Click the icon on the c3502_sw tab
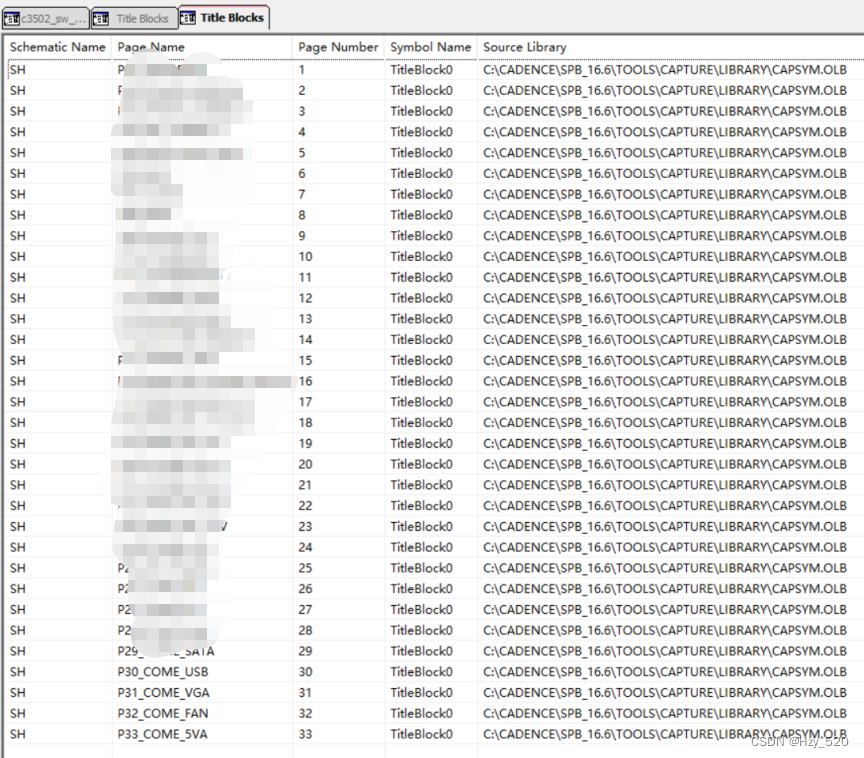Viewport: 864px width, 758px height. (12, 18)
